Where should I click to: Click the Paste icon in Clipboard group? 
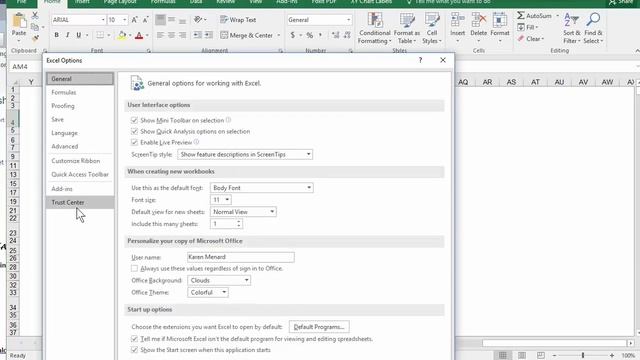pyautogui.click(x=19, y=21)
